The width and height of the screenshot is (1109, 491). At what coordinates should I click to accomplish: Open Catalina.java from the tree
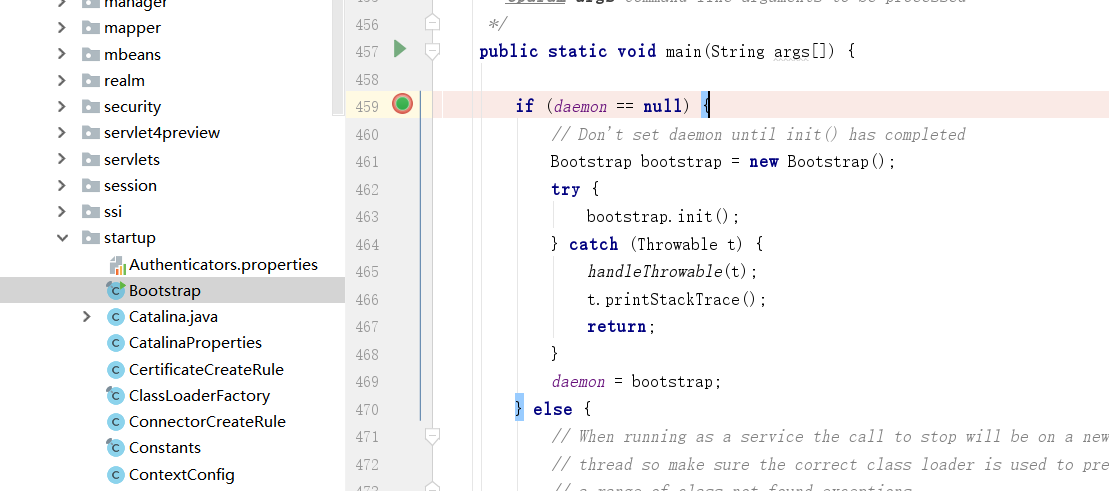point(173,317)
